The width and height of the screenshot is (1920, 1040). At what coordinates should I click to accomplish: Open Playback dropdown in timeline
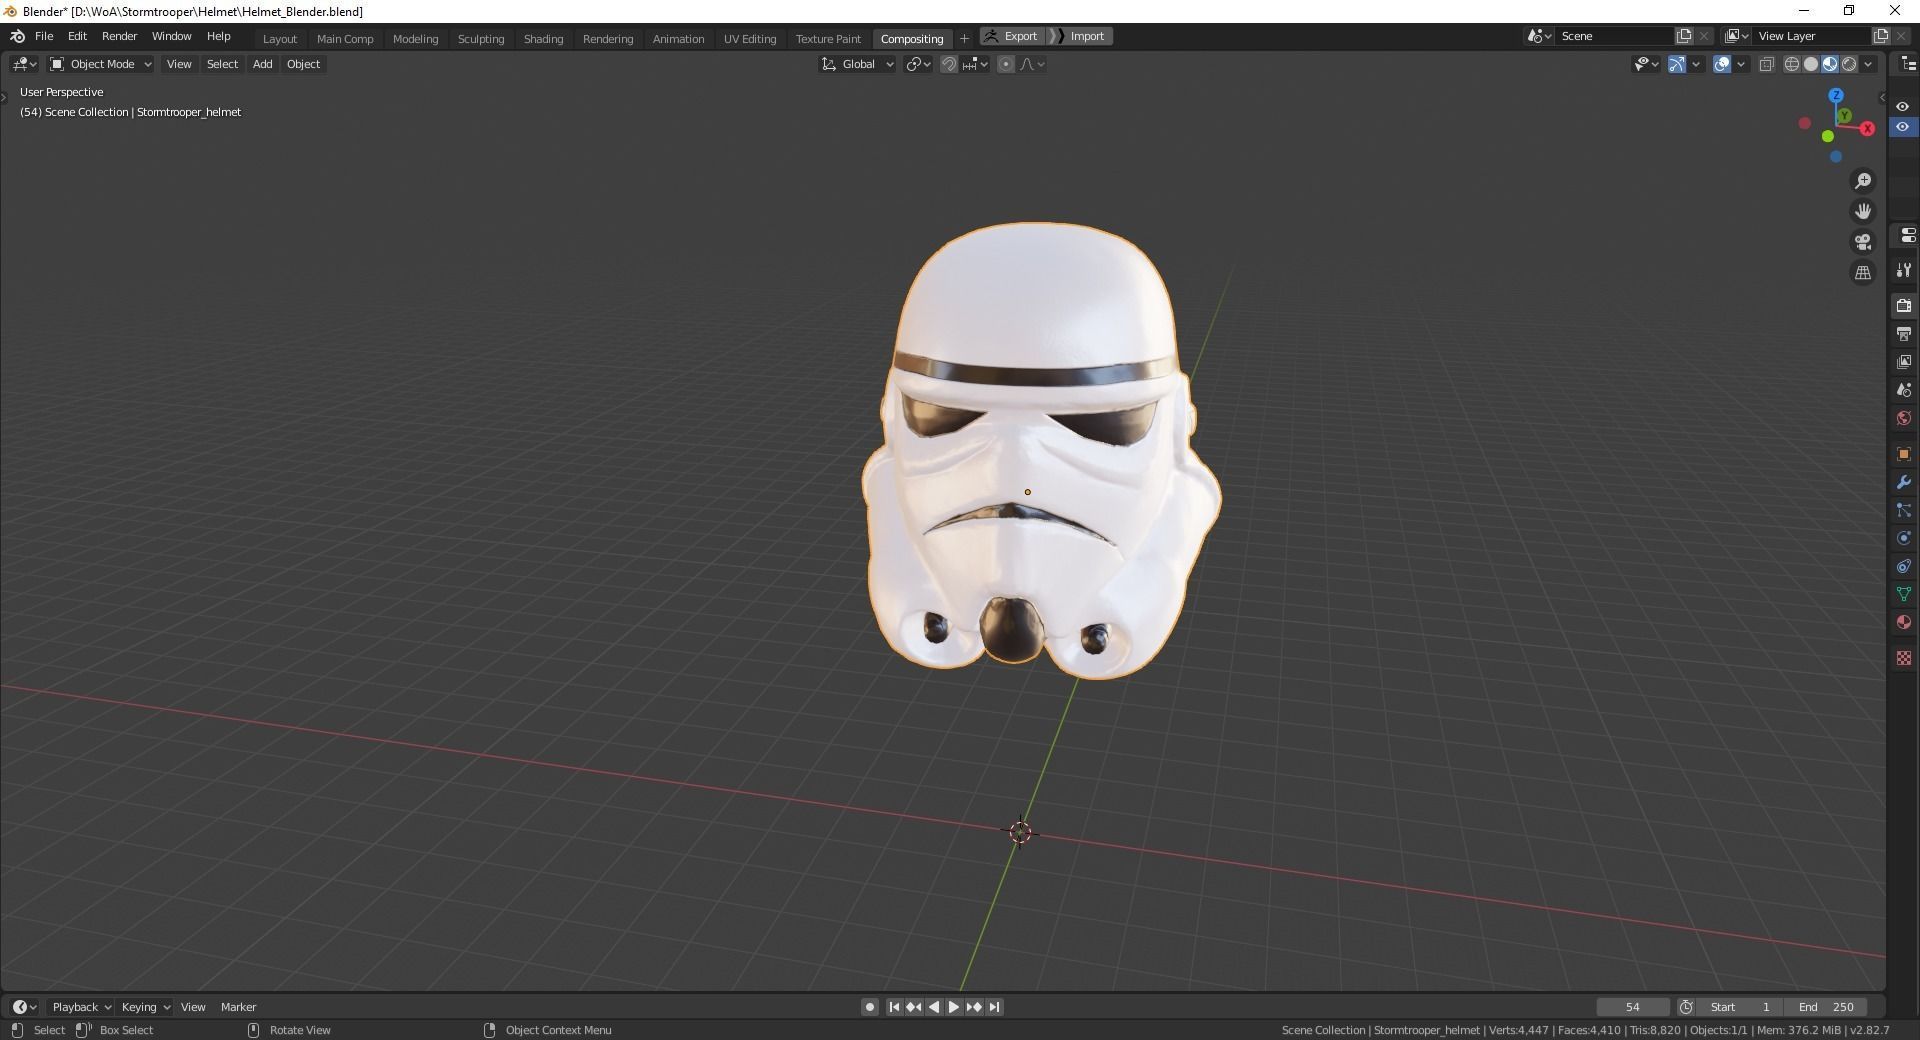tap(81, 1007)
